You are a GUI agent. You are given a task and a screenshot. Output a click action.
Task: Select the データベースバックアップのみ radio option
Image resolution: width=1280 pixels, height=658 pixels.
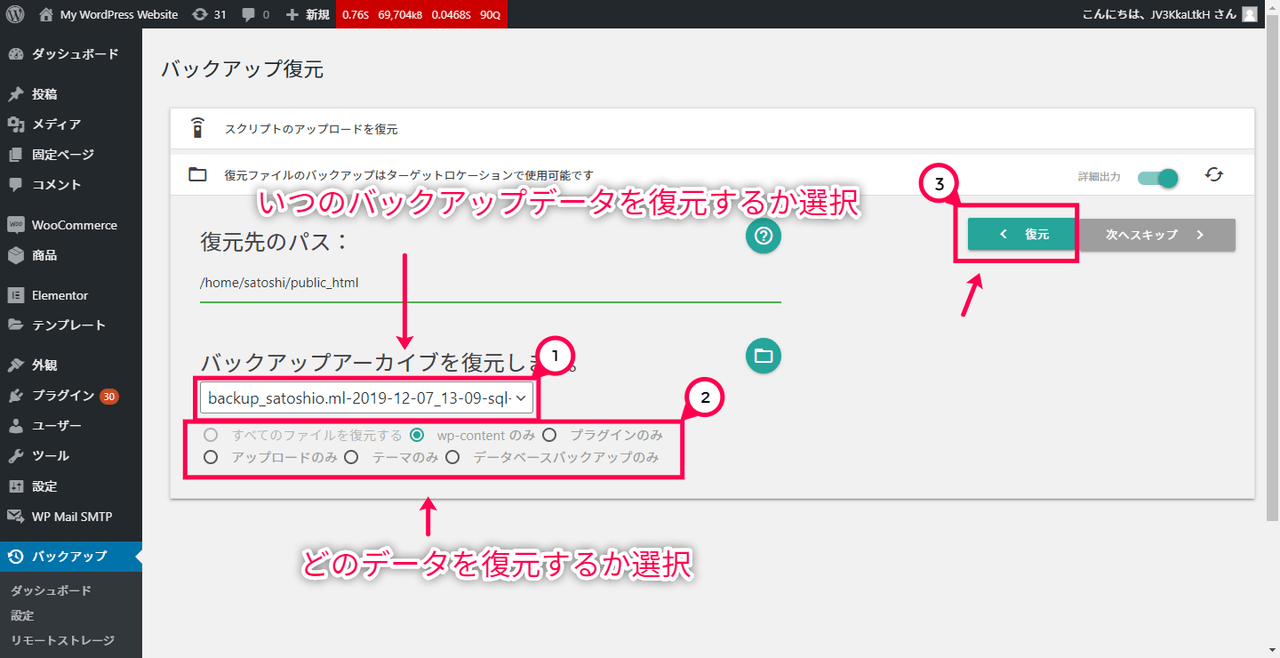coord(452,457)
